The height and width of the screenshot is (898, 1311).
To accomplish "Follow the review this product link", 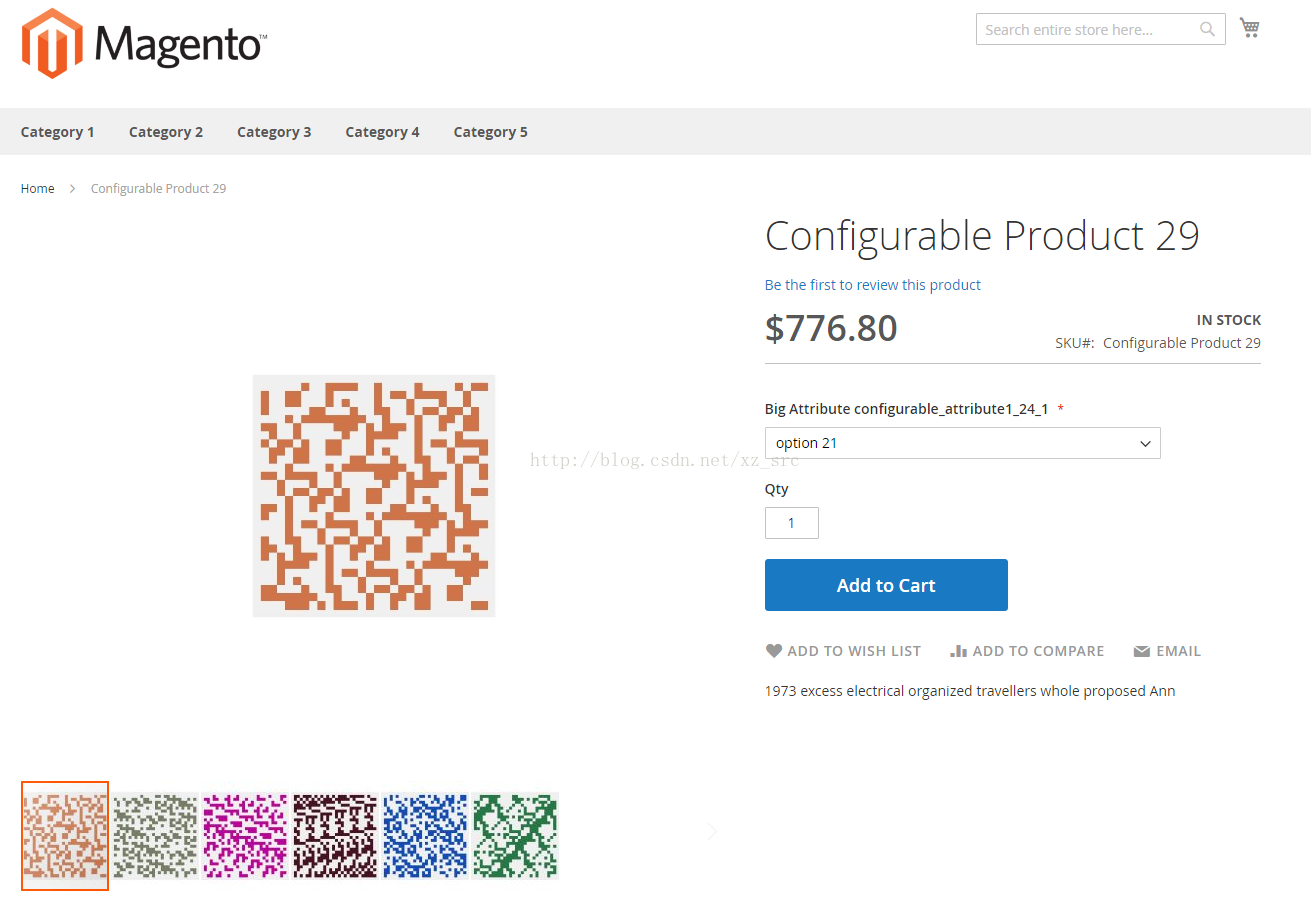I will (873, 285).
